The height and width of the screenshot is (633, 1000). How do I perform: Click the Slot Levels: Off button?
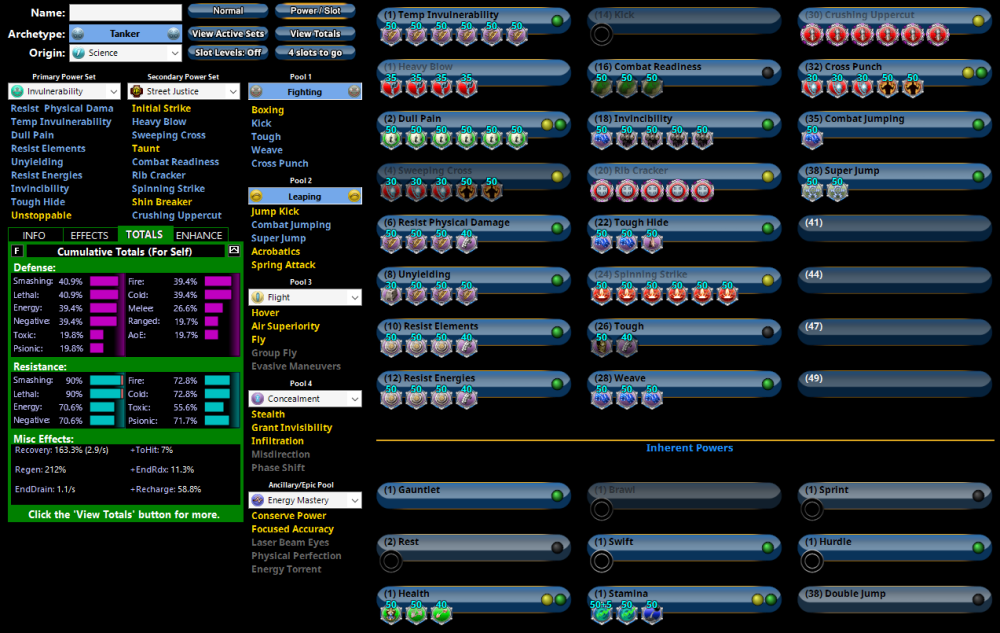(228, 52)
